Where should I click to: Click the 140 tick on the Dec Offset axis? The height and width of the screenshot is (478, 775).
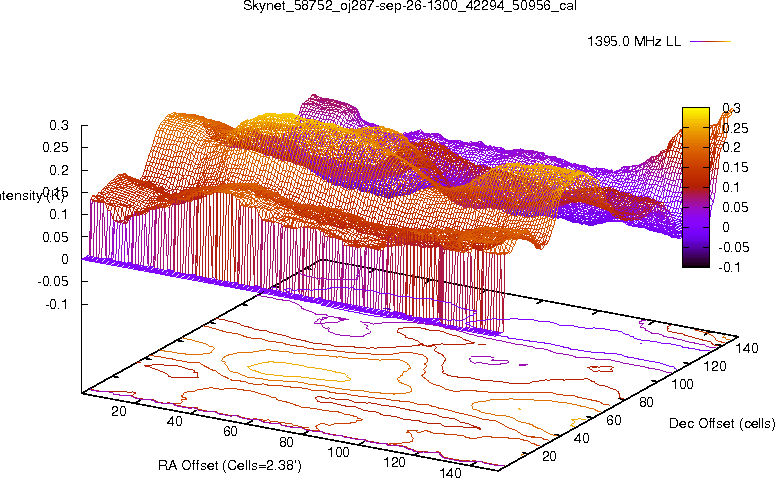tap(747, 348)
